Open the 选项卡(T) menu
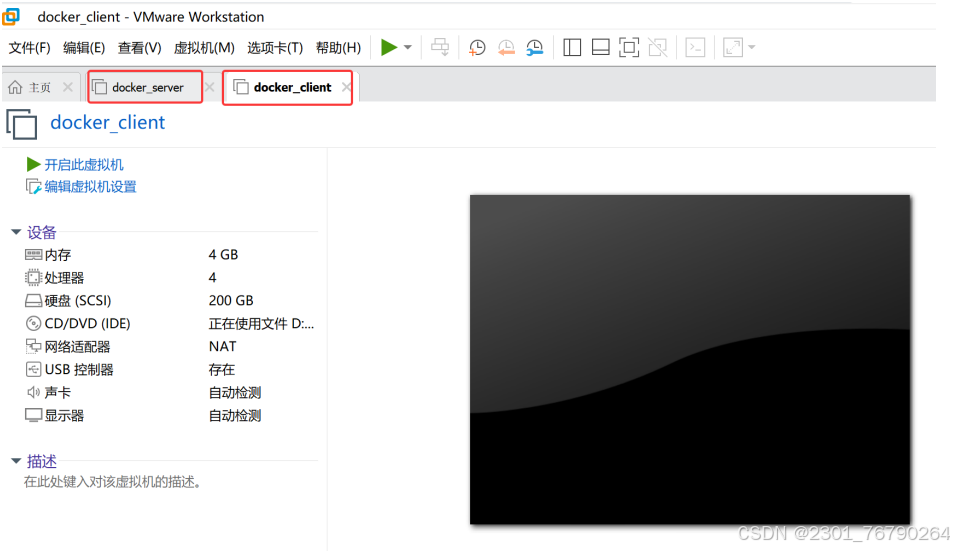954x551 pixels. [275, 47]
